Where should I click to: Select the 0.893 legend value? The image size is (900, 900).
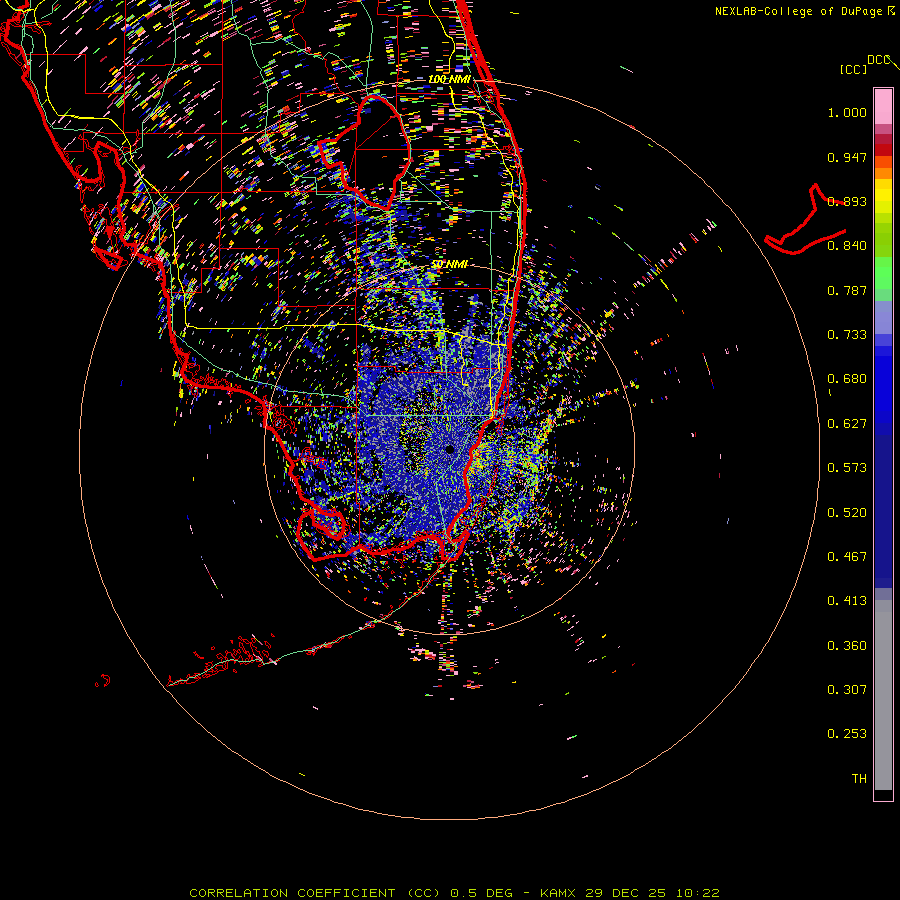(x=847, y=201)
